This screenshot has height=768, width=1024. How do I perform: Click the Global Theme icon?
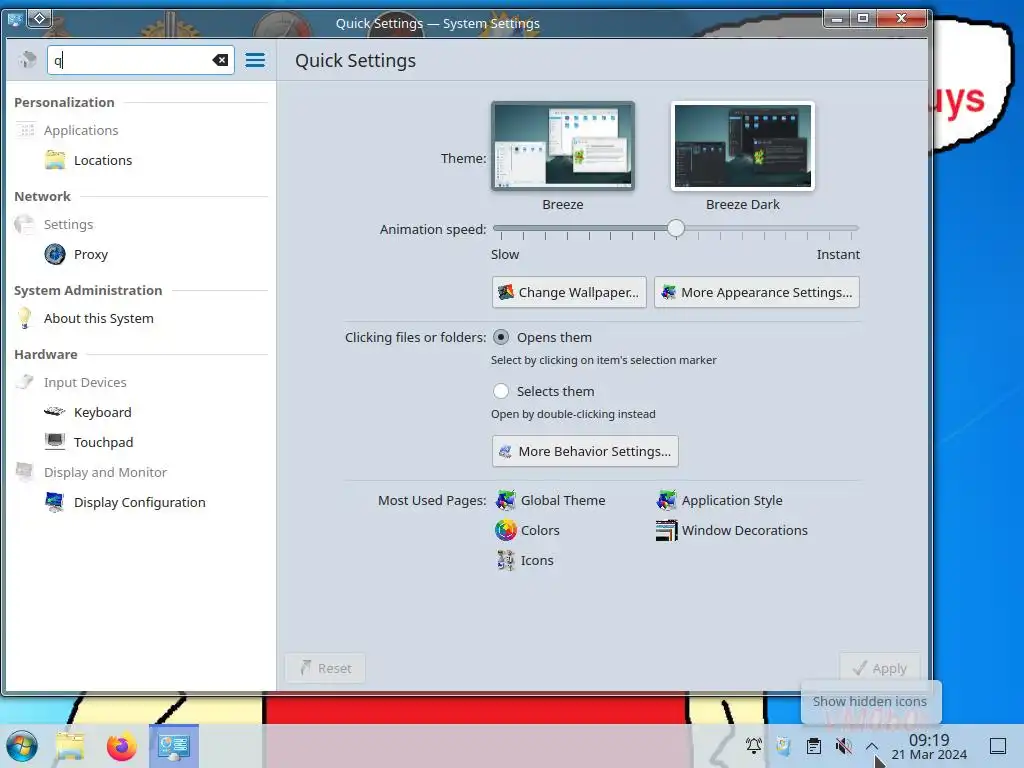click(505, 500)
